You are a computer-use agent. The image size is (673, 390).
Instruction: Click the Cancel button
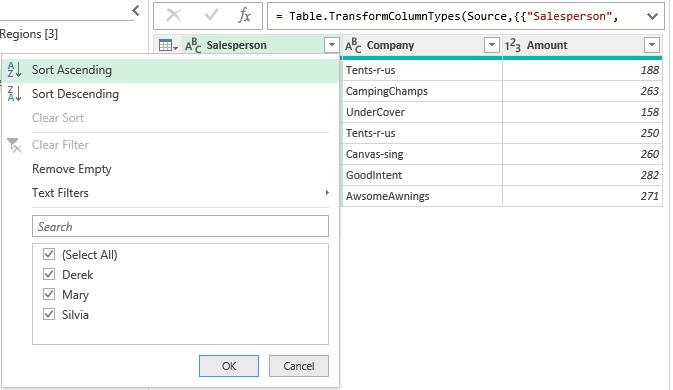[299, 366]
